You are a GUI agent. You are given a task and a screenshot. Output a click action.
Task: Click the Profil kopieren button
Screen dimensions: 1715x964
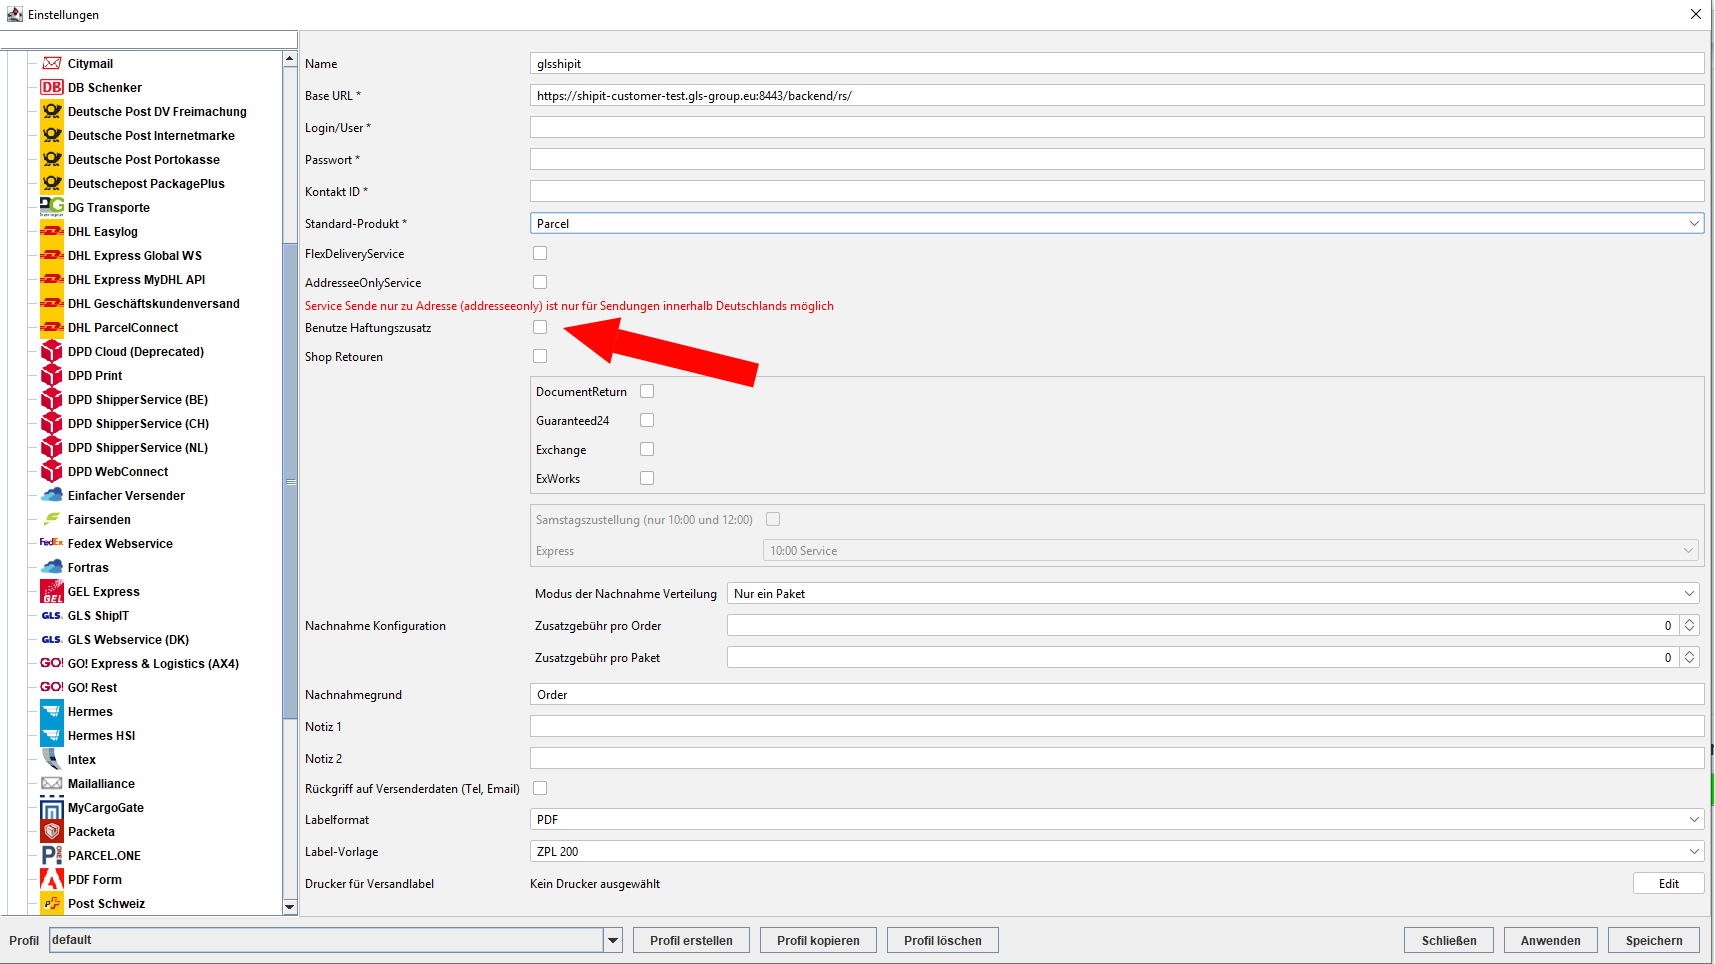(818, 940)
